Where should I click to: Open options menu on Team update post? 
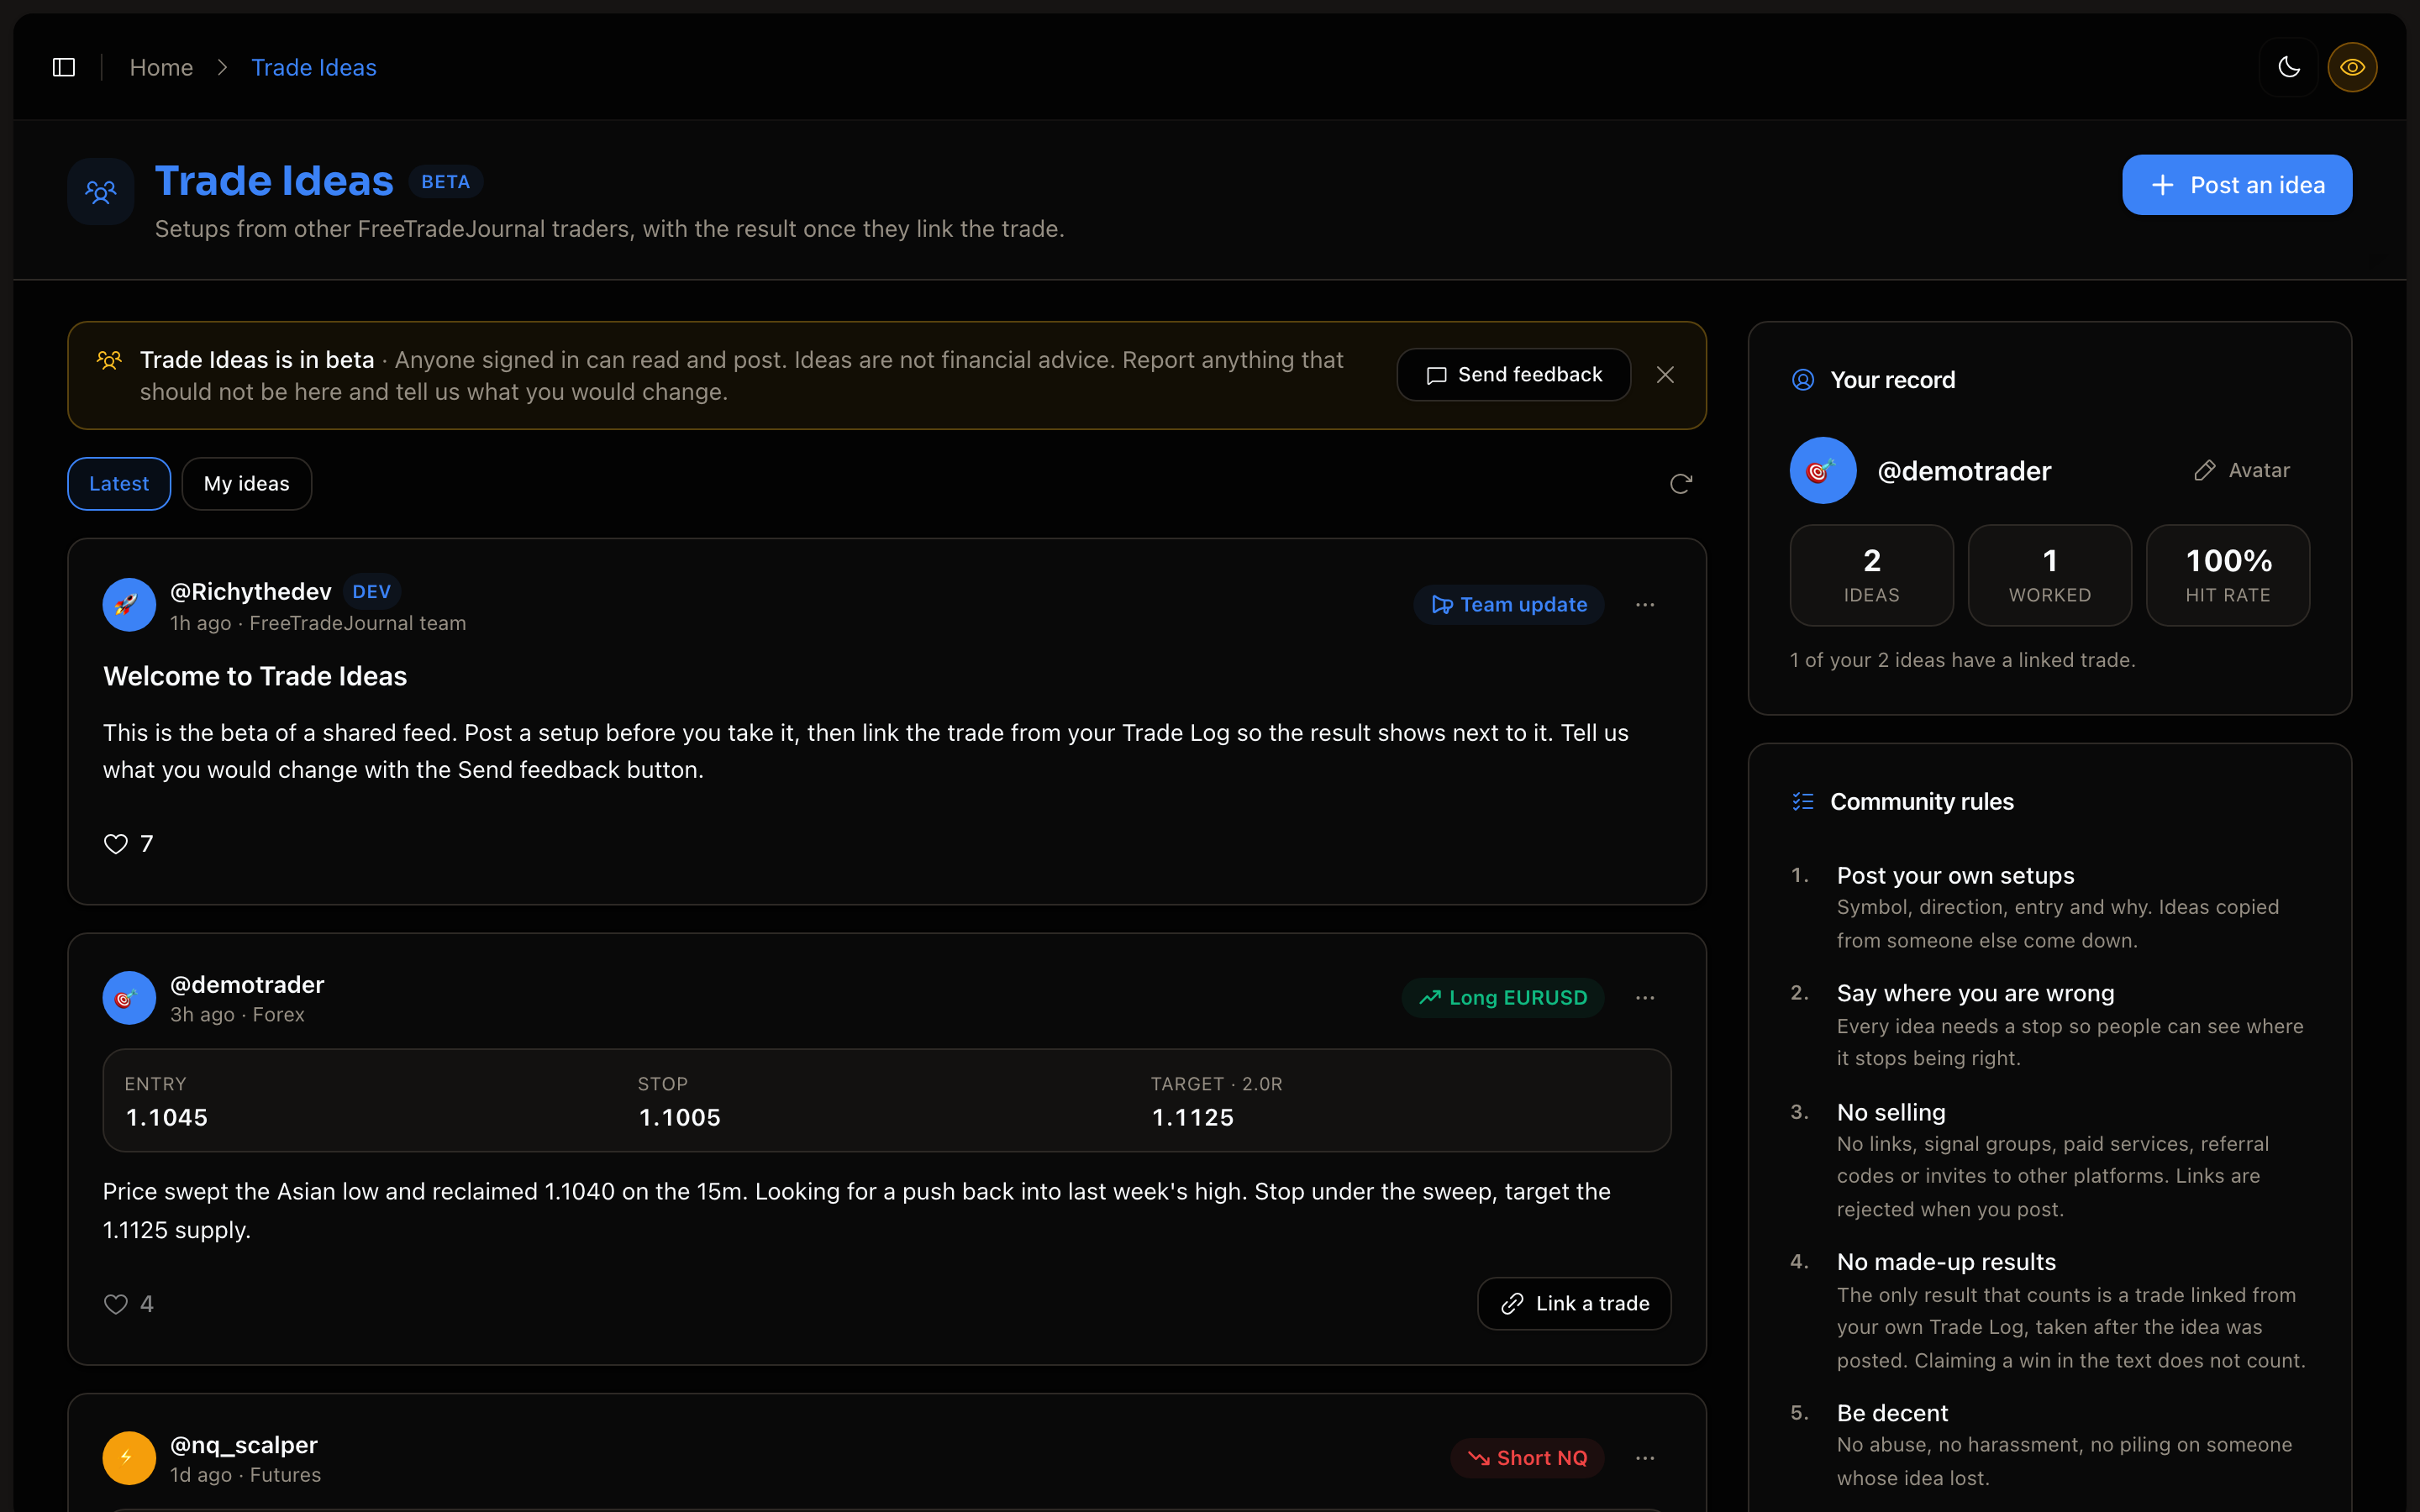(x=1645, y=605)
